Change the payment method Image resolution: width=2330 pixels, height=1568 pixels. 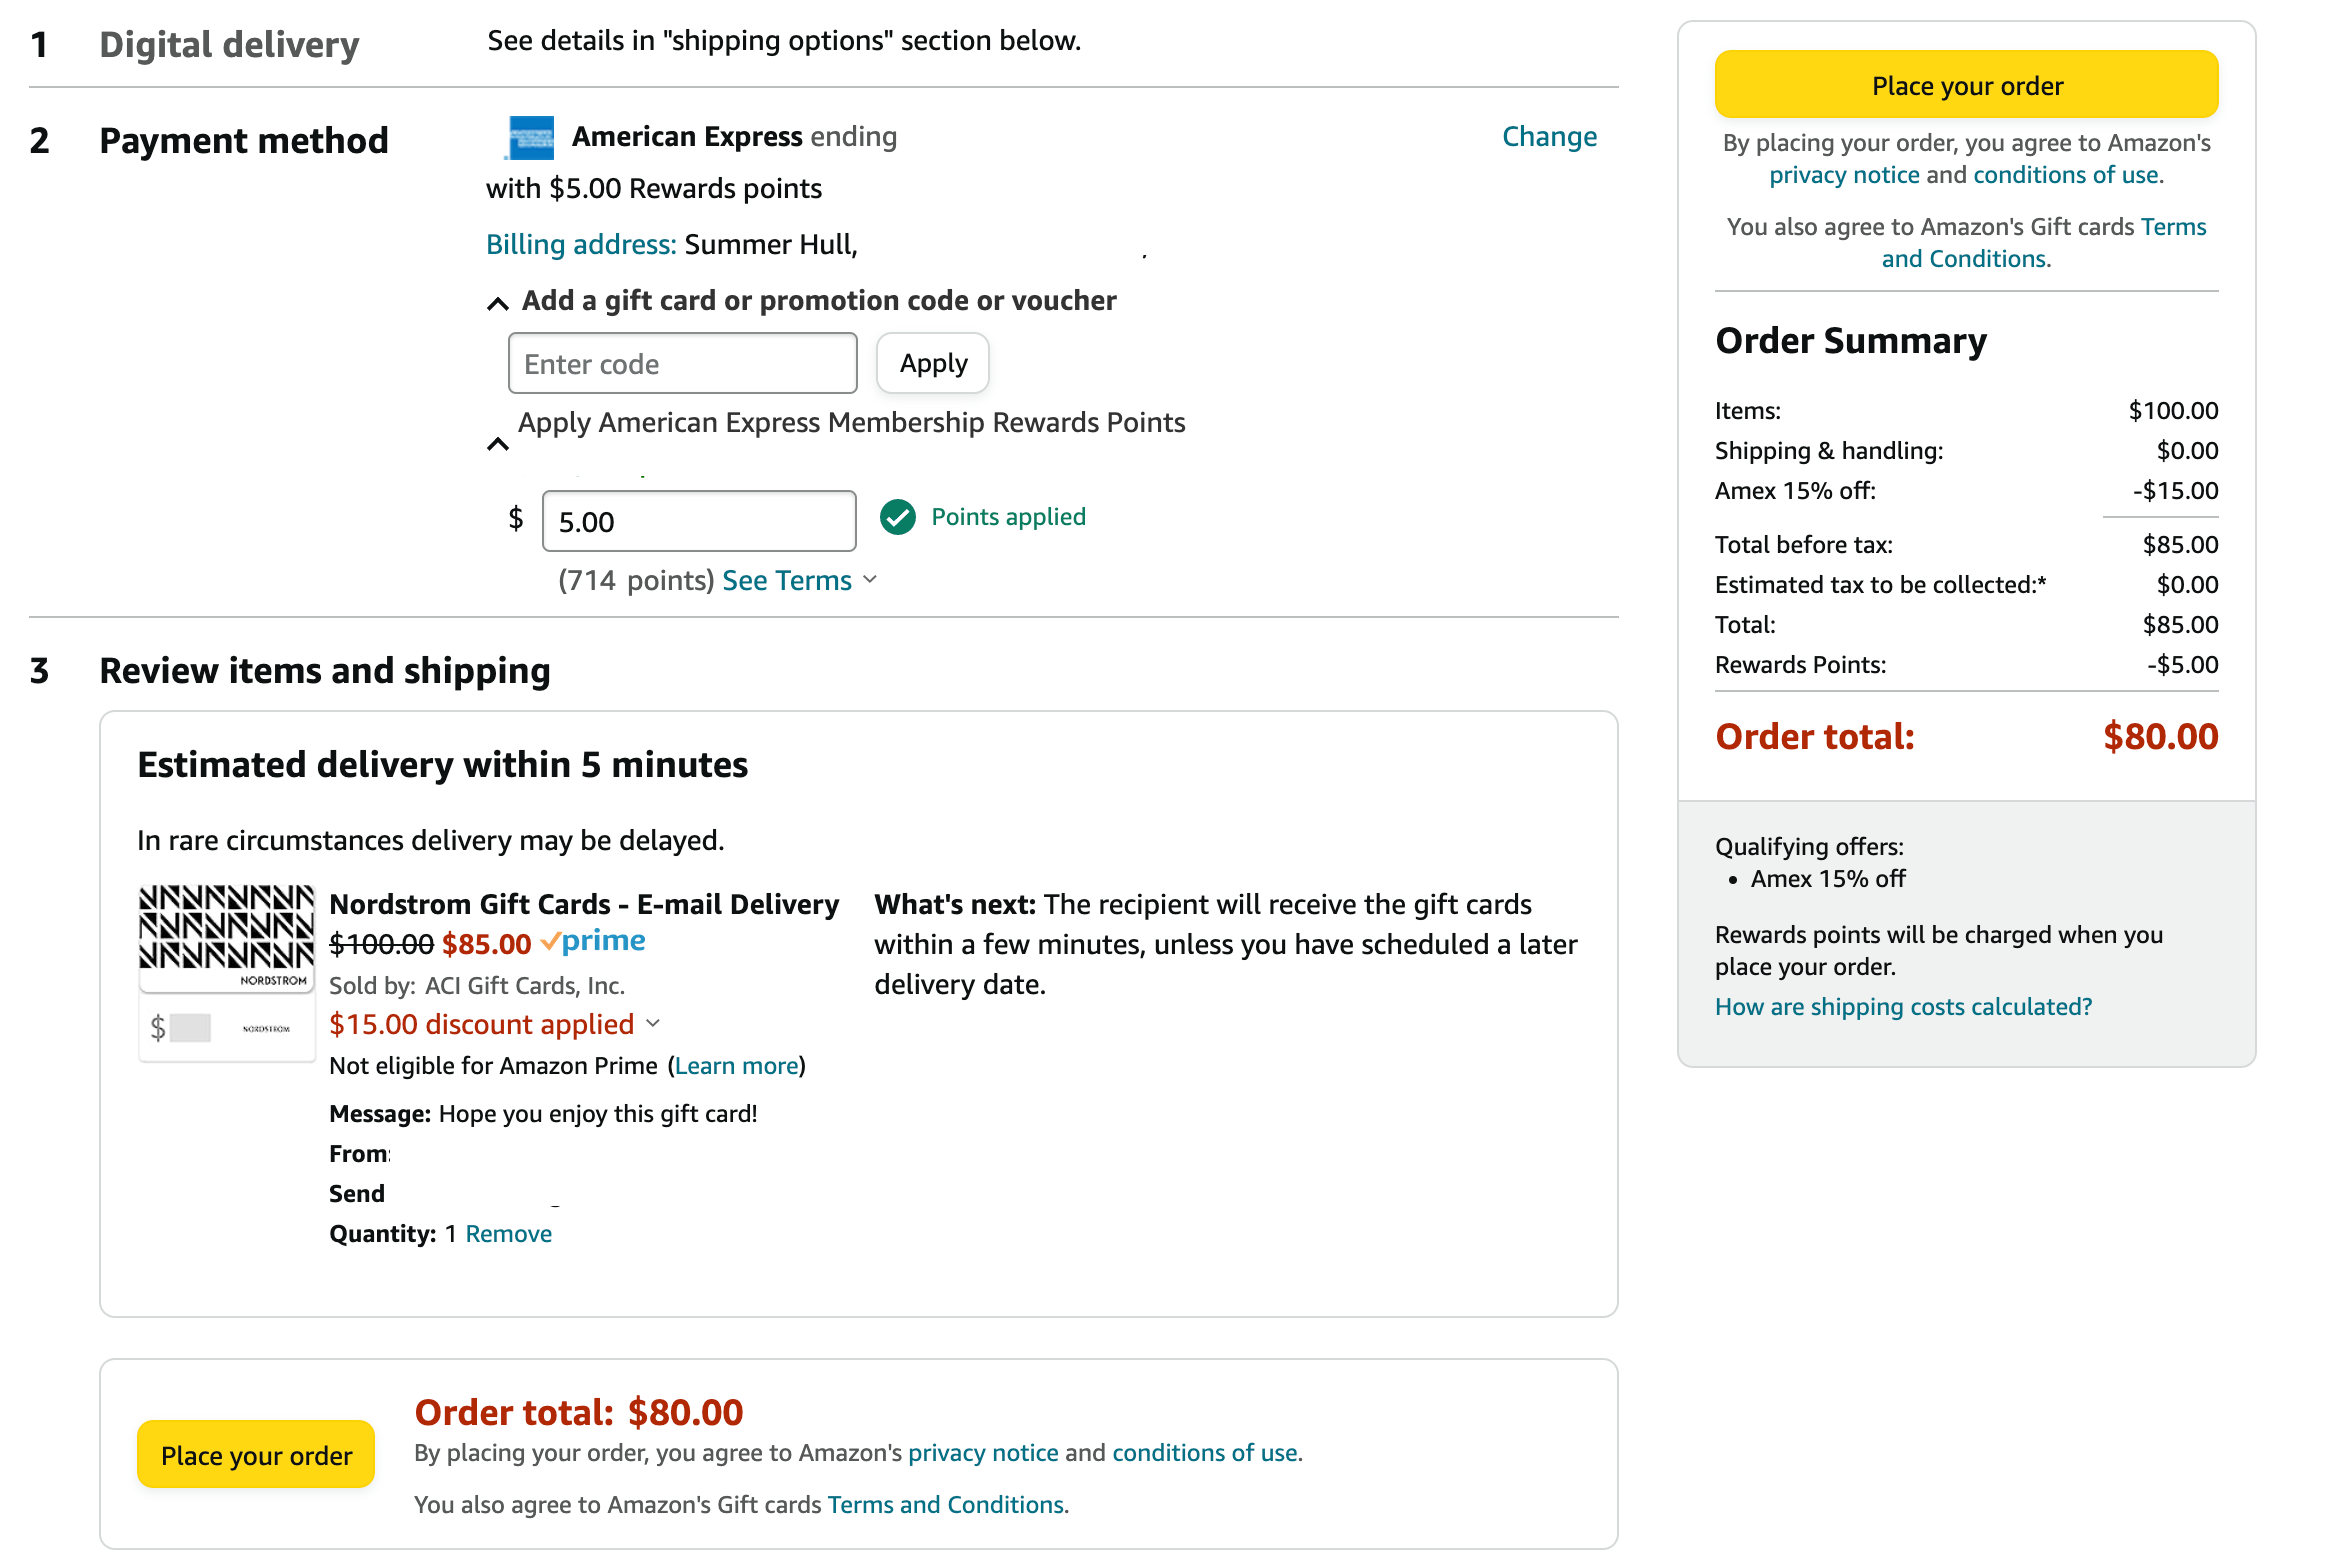pos(1548,137)
